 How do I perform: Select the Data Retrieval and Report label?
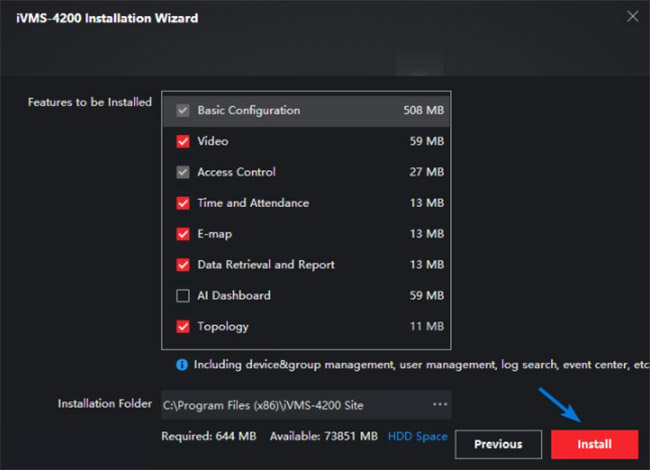[x=266, y=265]
